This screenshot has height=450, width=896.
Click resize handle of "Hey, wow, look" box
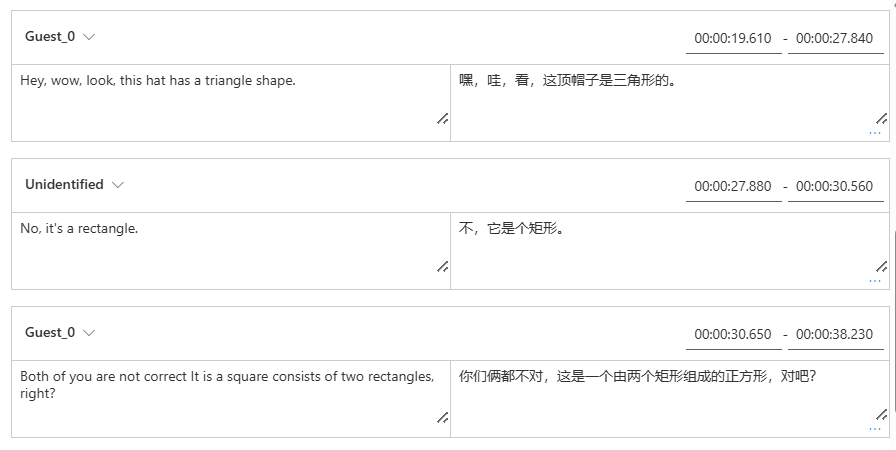point(442,119)
